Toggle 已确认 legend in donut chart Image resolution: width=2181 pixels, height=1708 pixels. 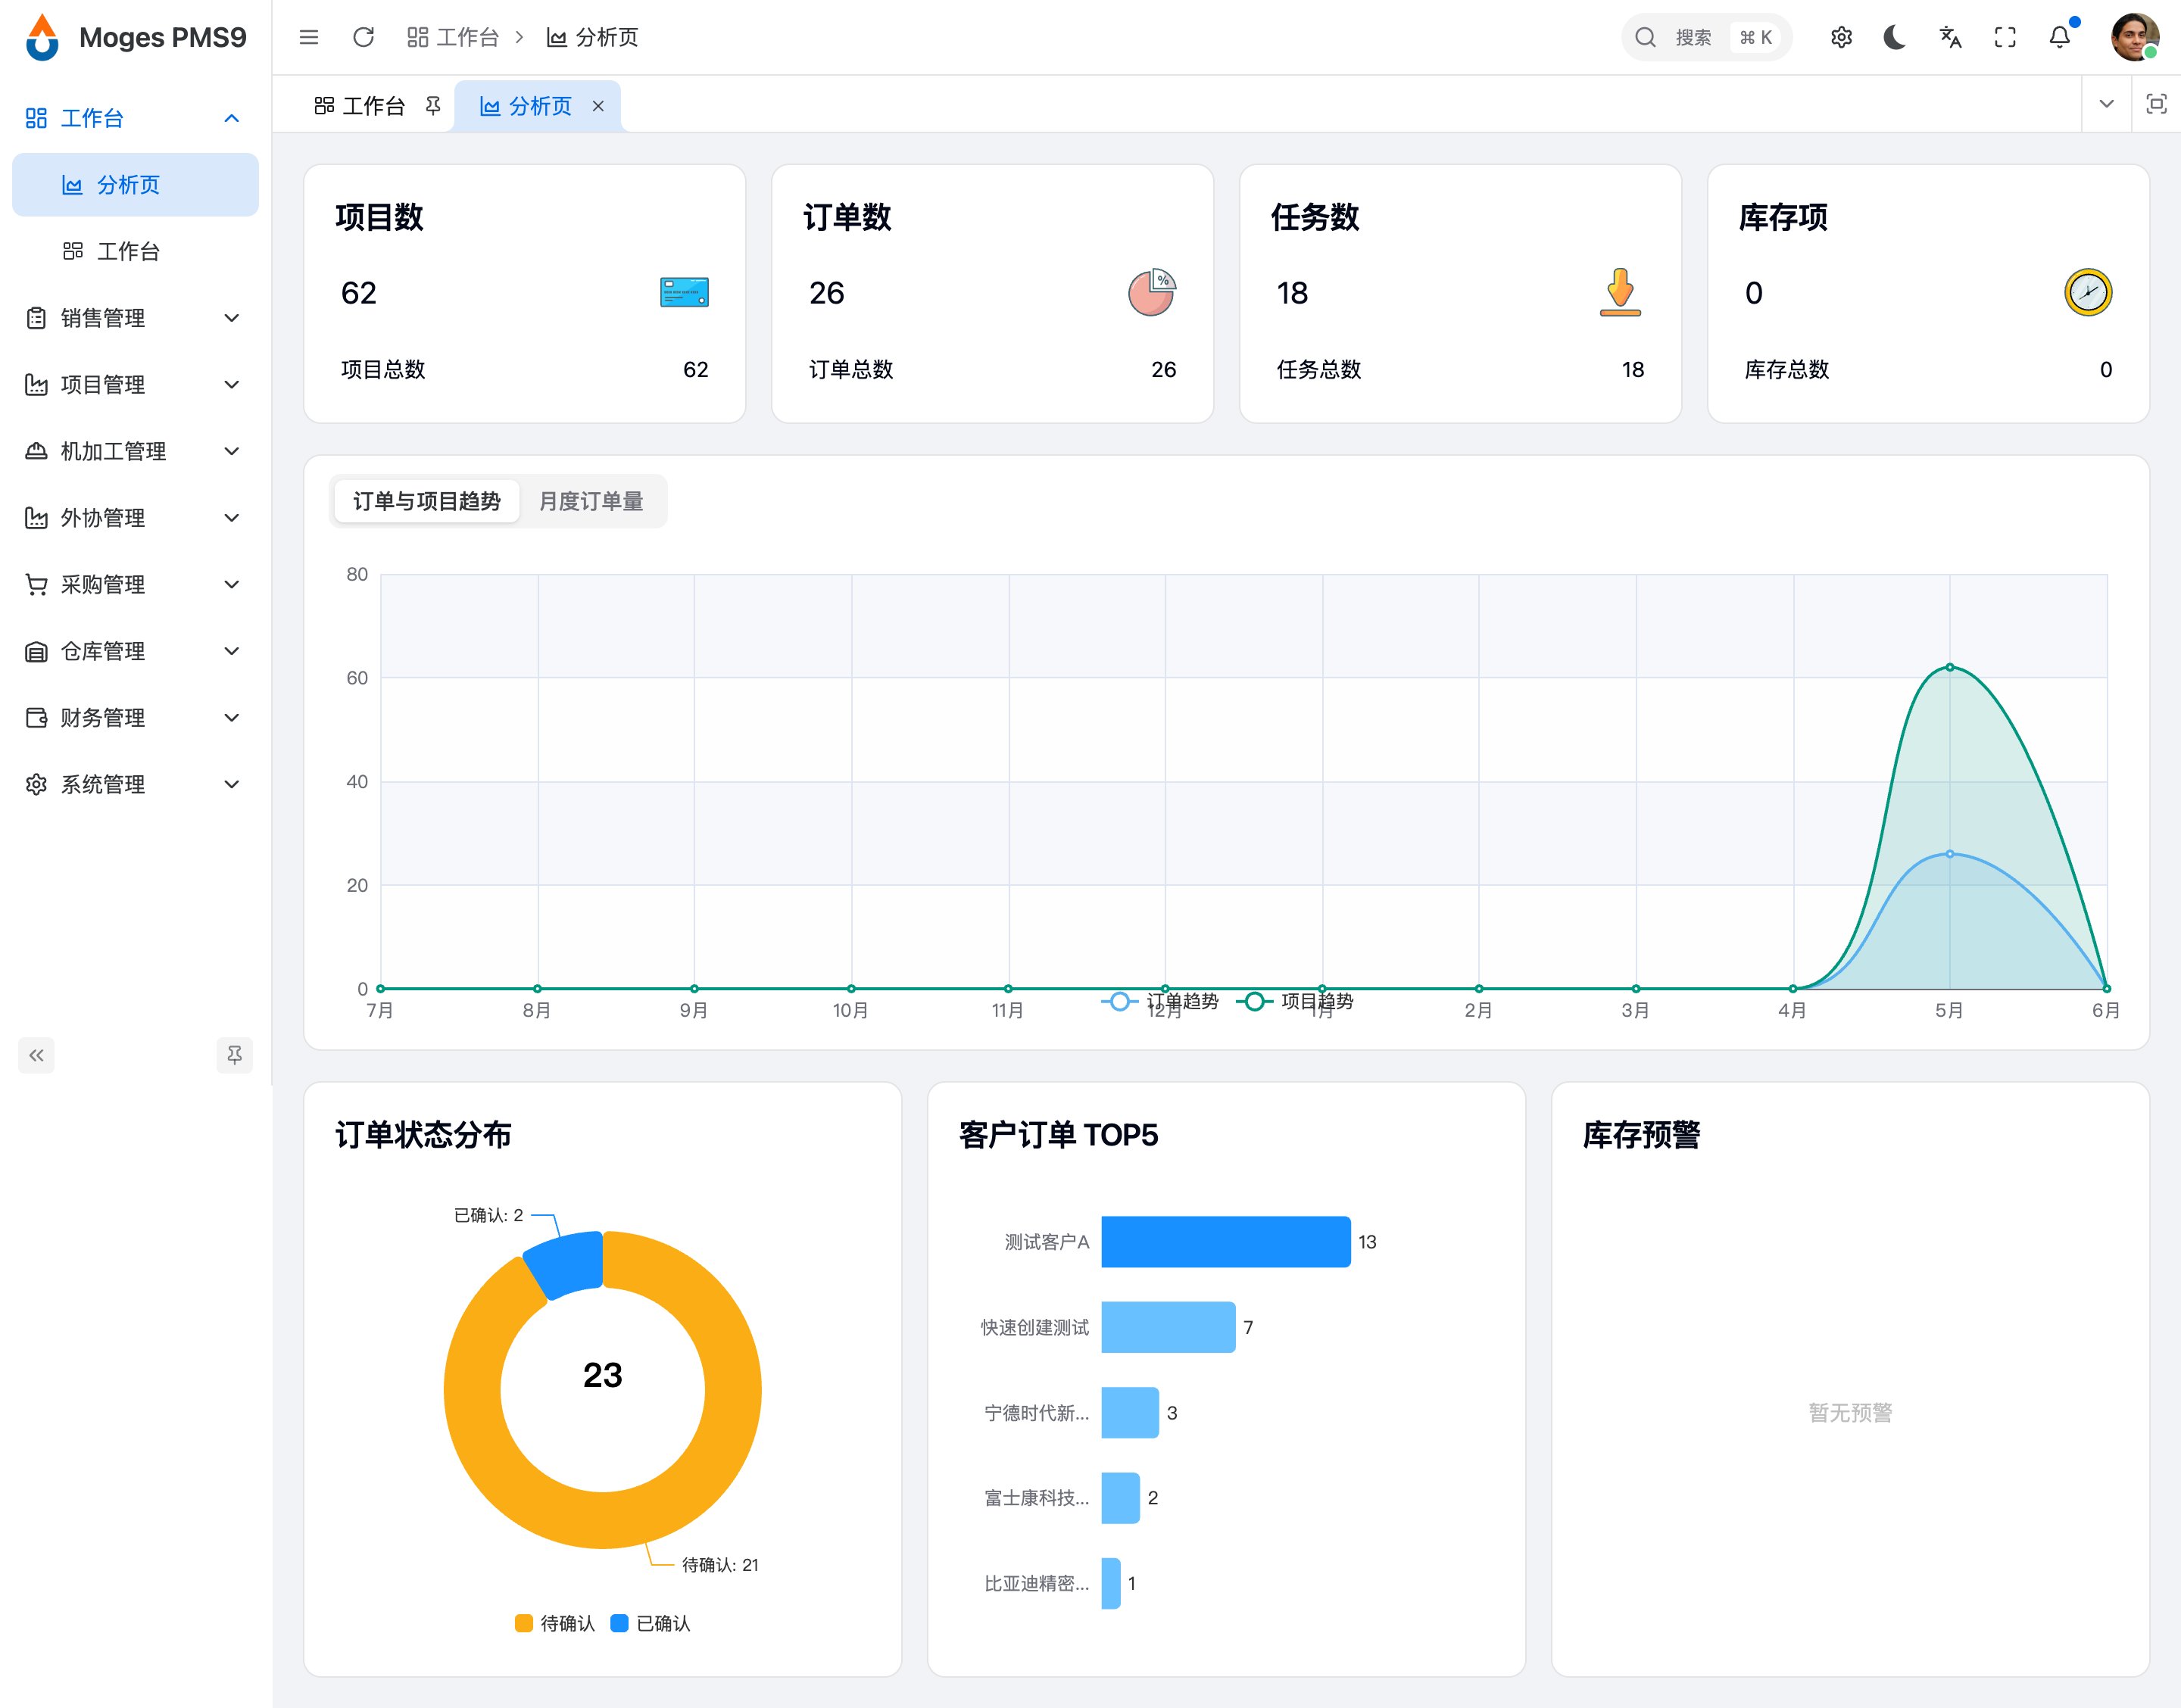pos(650,1623)
